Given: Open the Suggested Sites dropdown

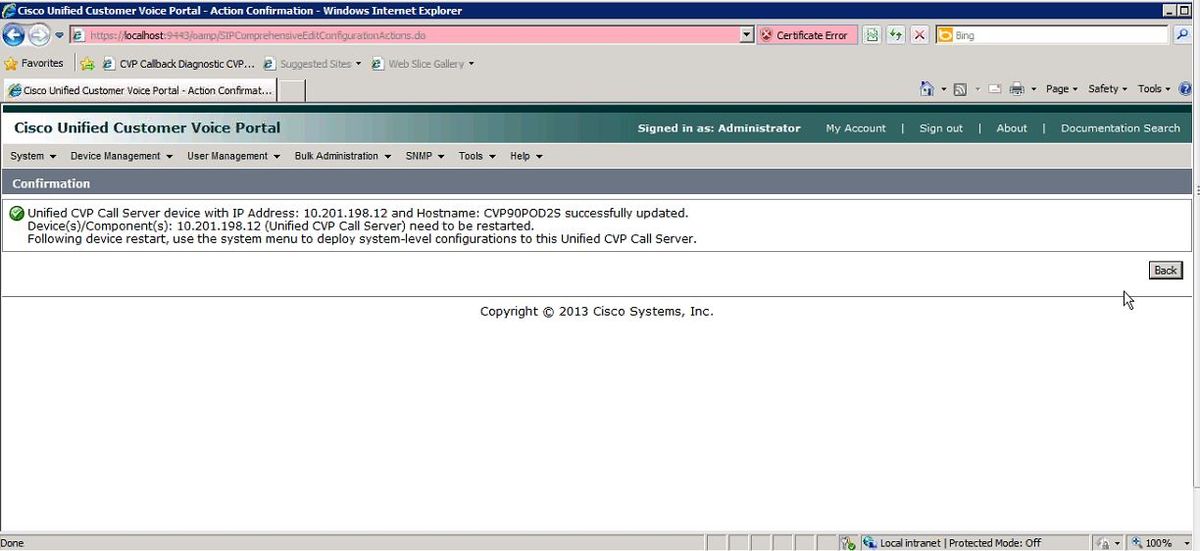Looking at the screenshot, I should 311,64.
